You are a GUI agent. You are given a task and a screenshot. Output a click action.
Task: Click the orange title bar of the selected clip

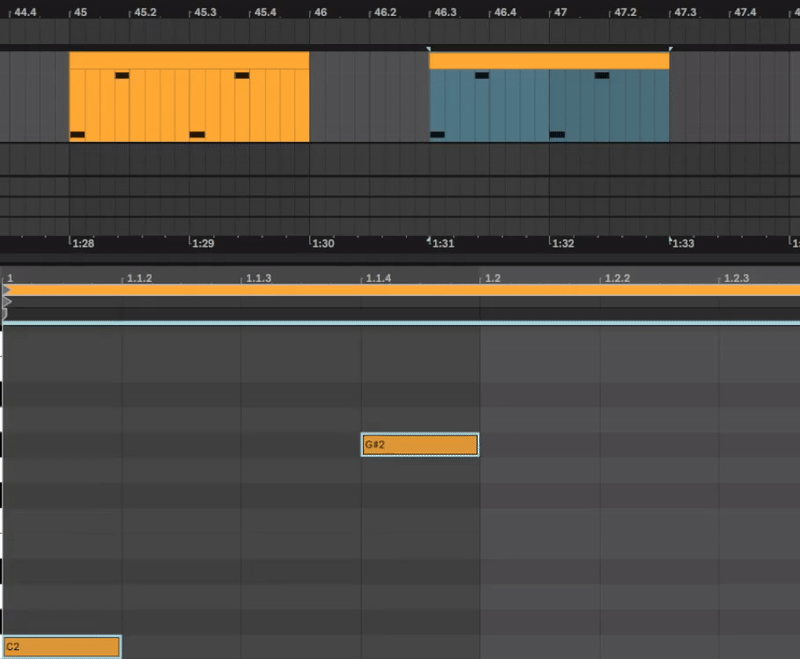point(549,61)
